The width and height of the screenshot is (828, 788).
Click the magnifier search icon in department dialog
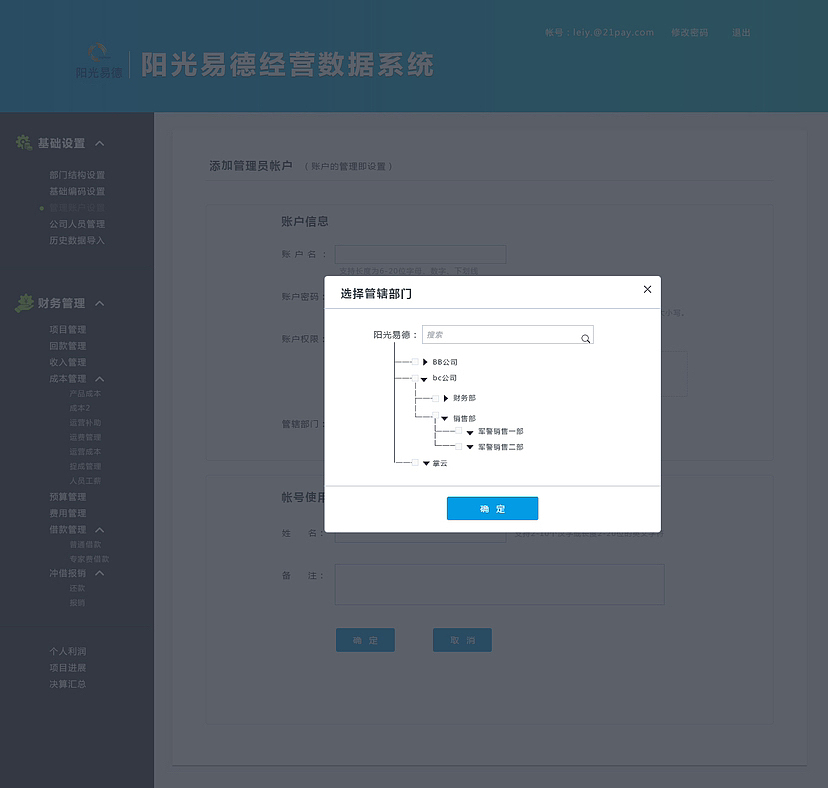coord(586,338)
